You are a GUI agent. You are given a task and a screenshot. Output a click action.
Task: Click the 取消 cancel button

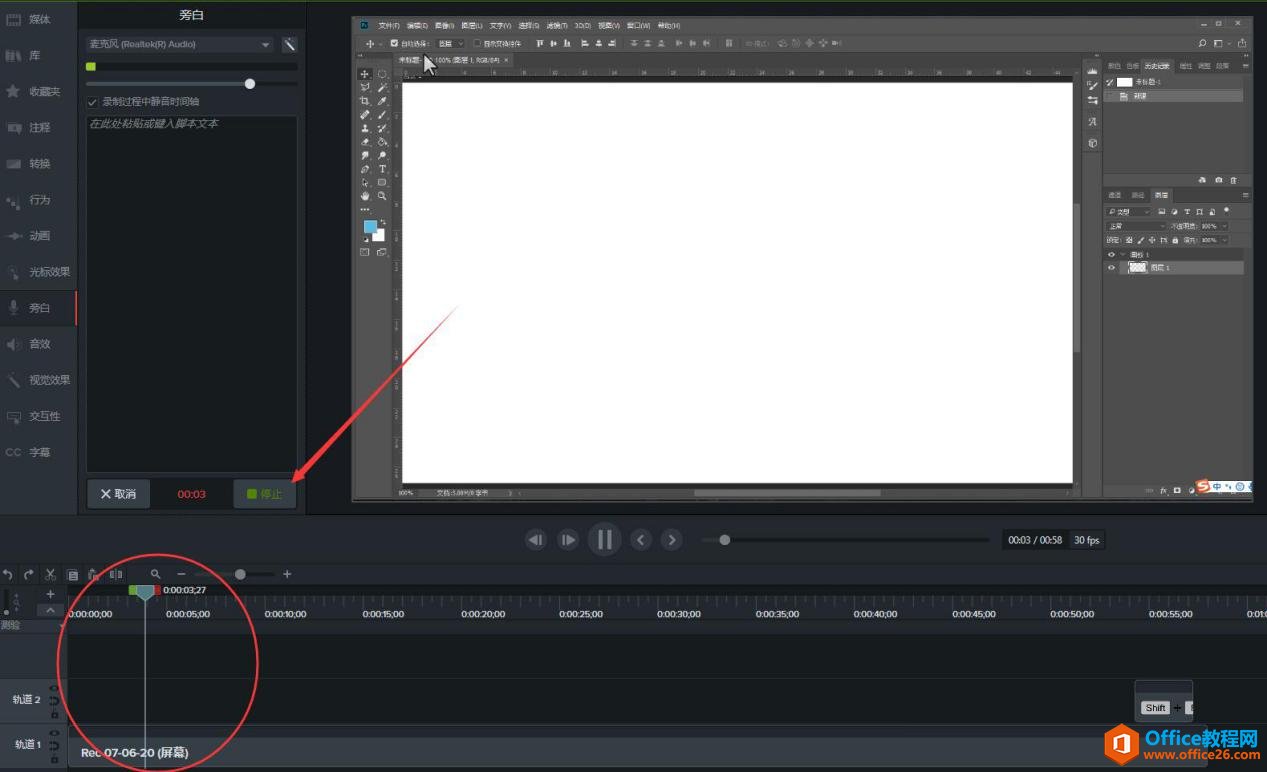(118, 494)
